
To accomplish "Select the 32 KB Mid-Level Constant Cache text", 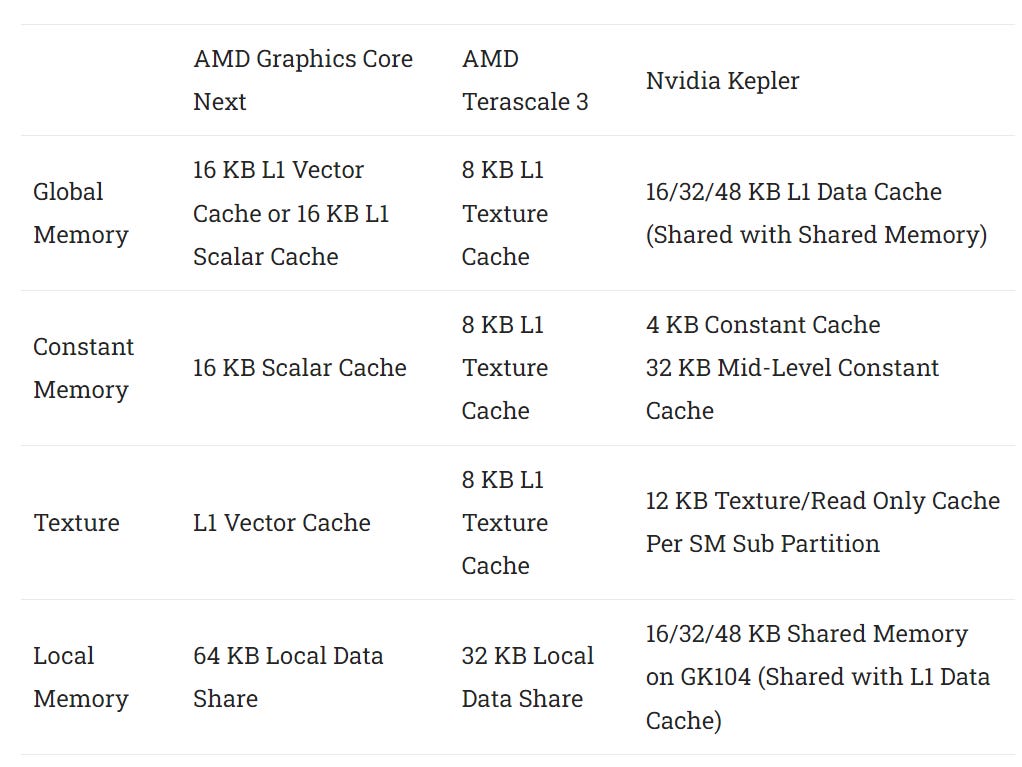I will [792, 389].
